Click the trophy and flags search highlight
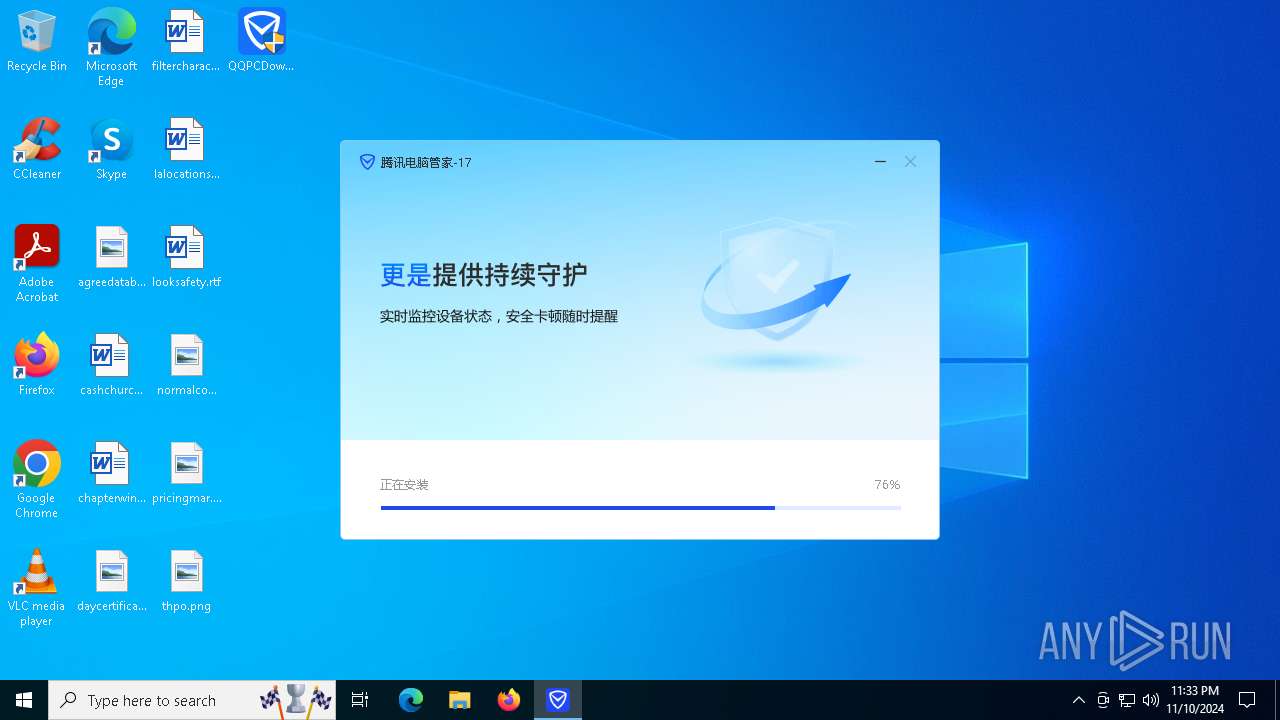1280x720 pixels. [x=296, y=700]
